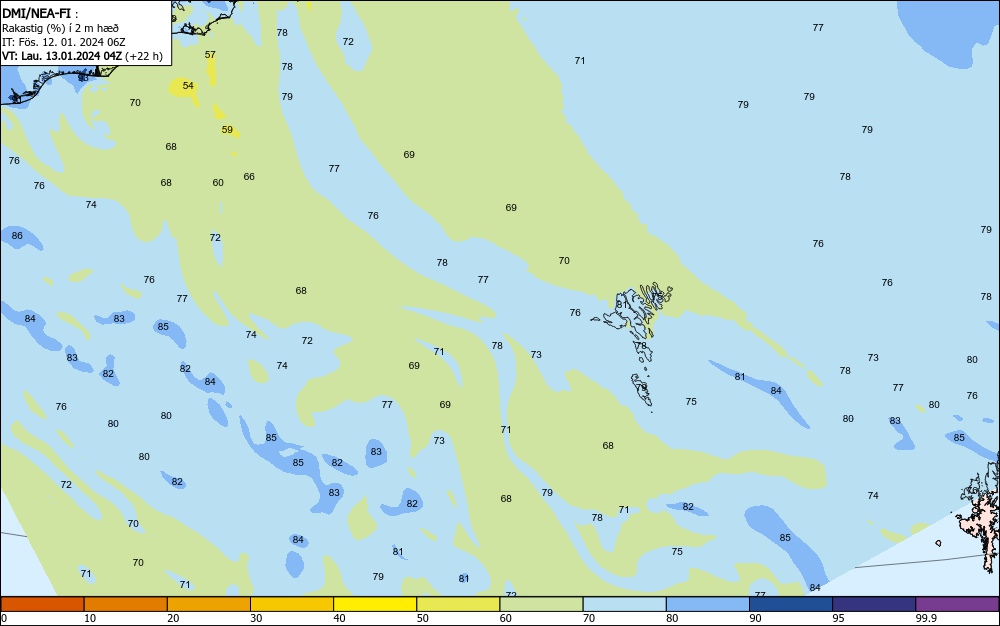Click the humidity value 57 on the map
The image size is (1000, 626).
[x=210, y=55]
